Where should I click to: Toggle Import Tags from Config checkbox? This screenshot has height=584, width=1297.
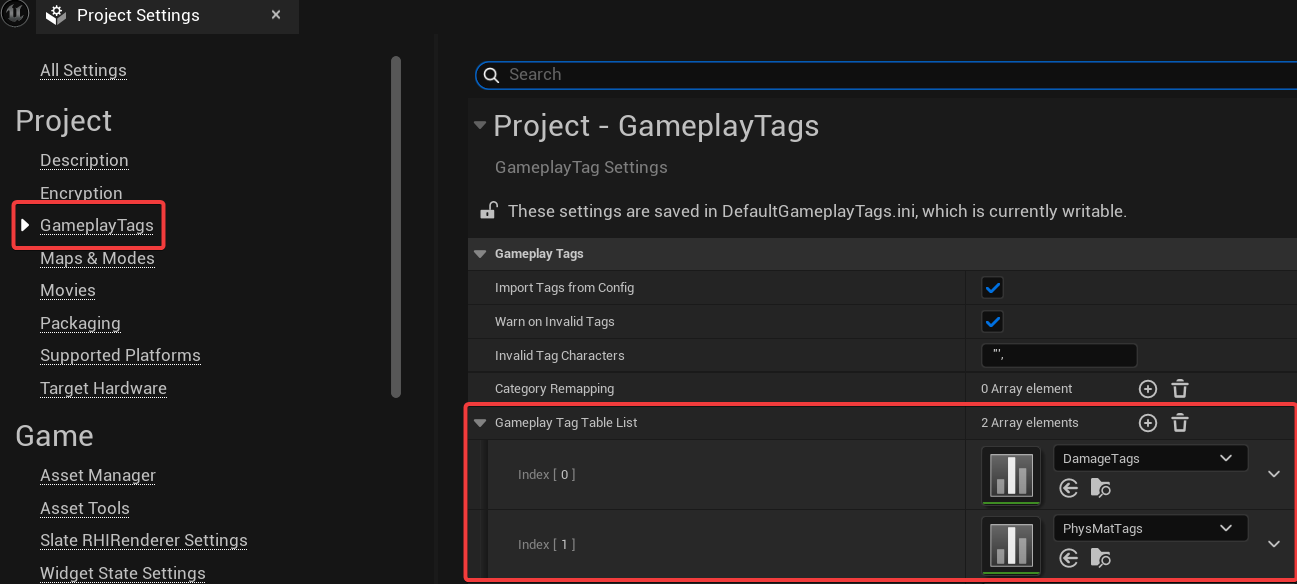pyautogui.click(x=992, y=288)
